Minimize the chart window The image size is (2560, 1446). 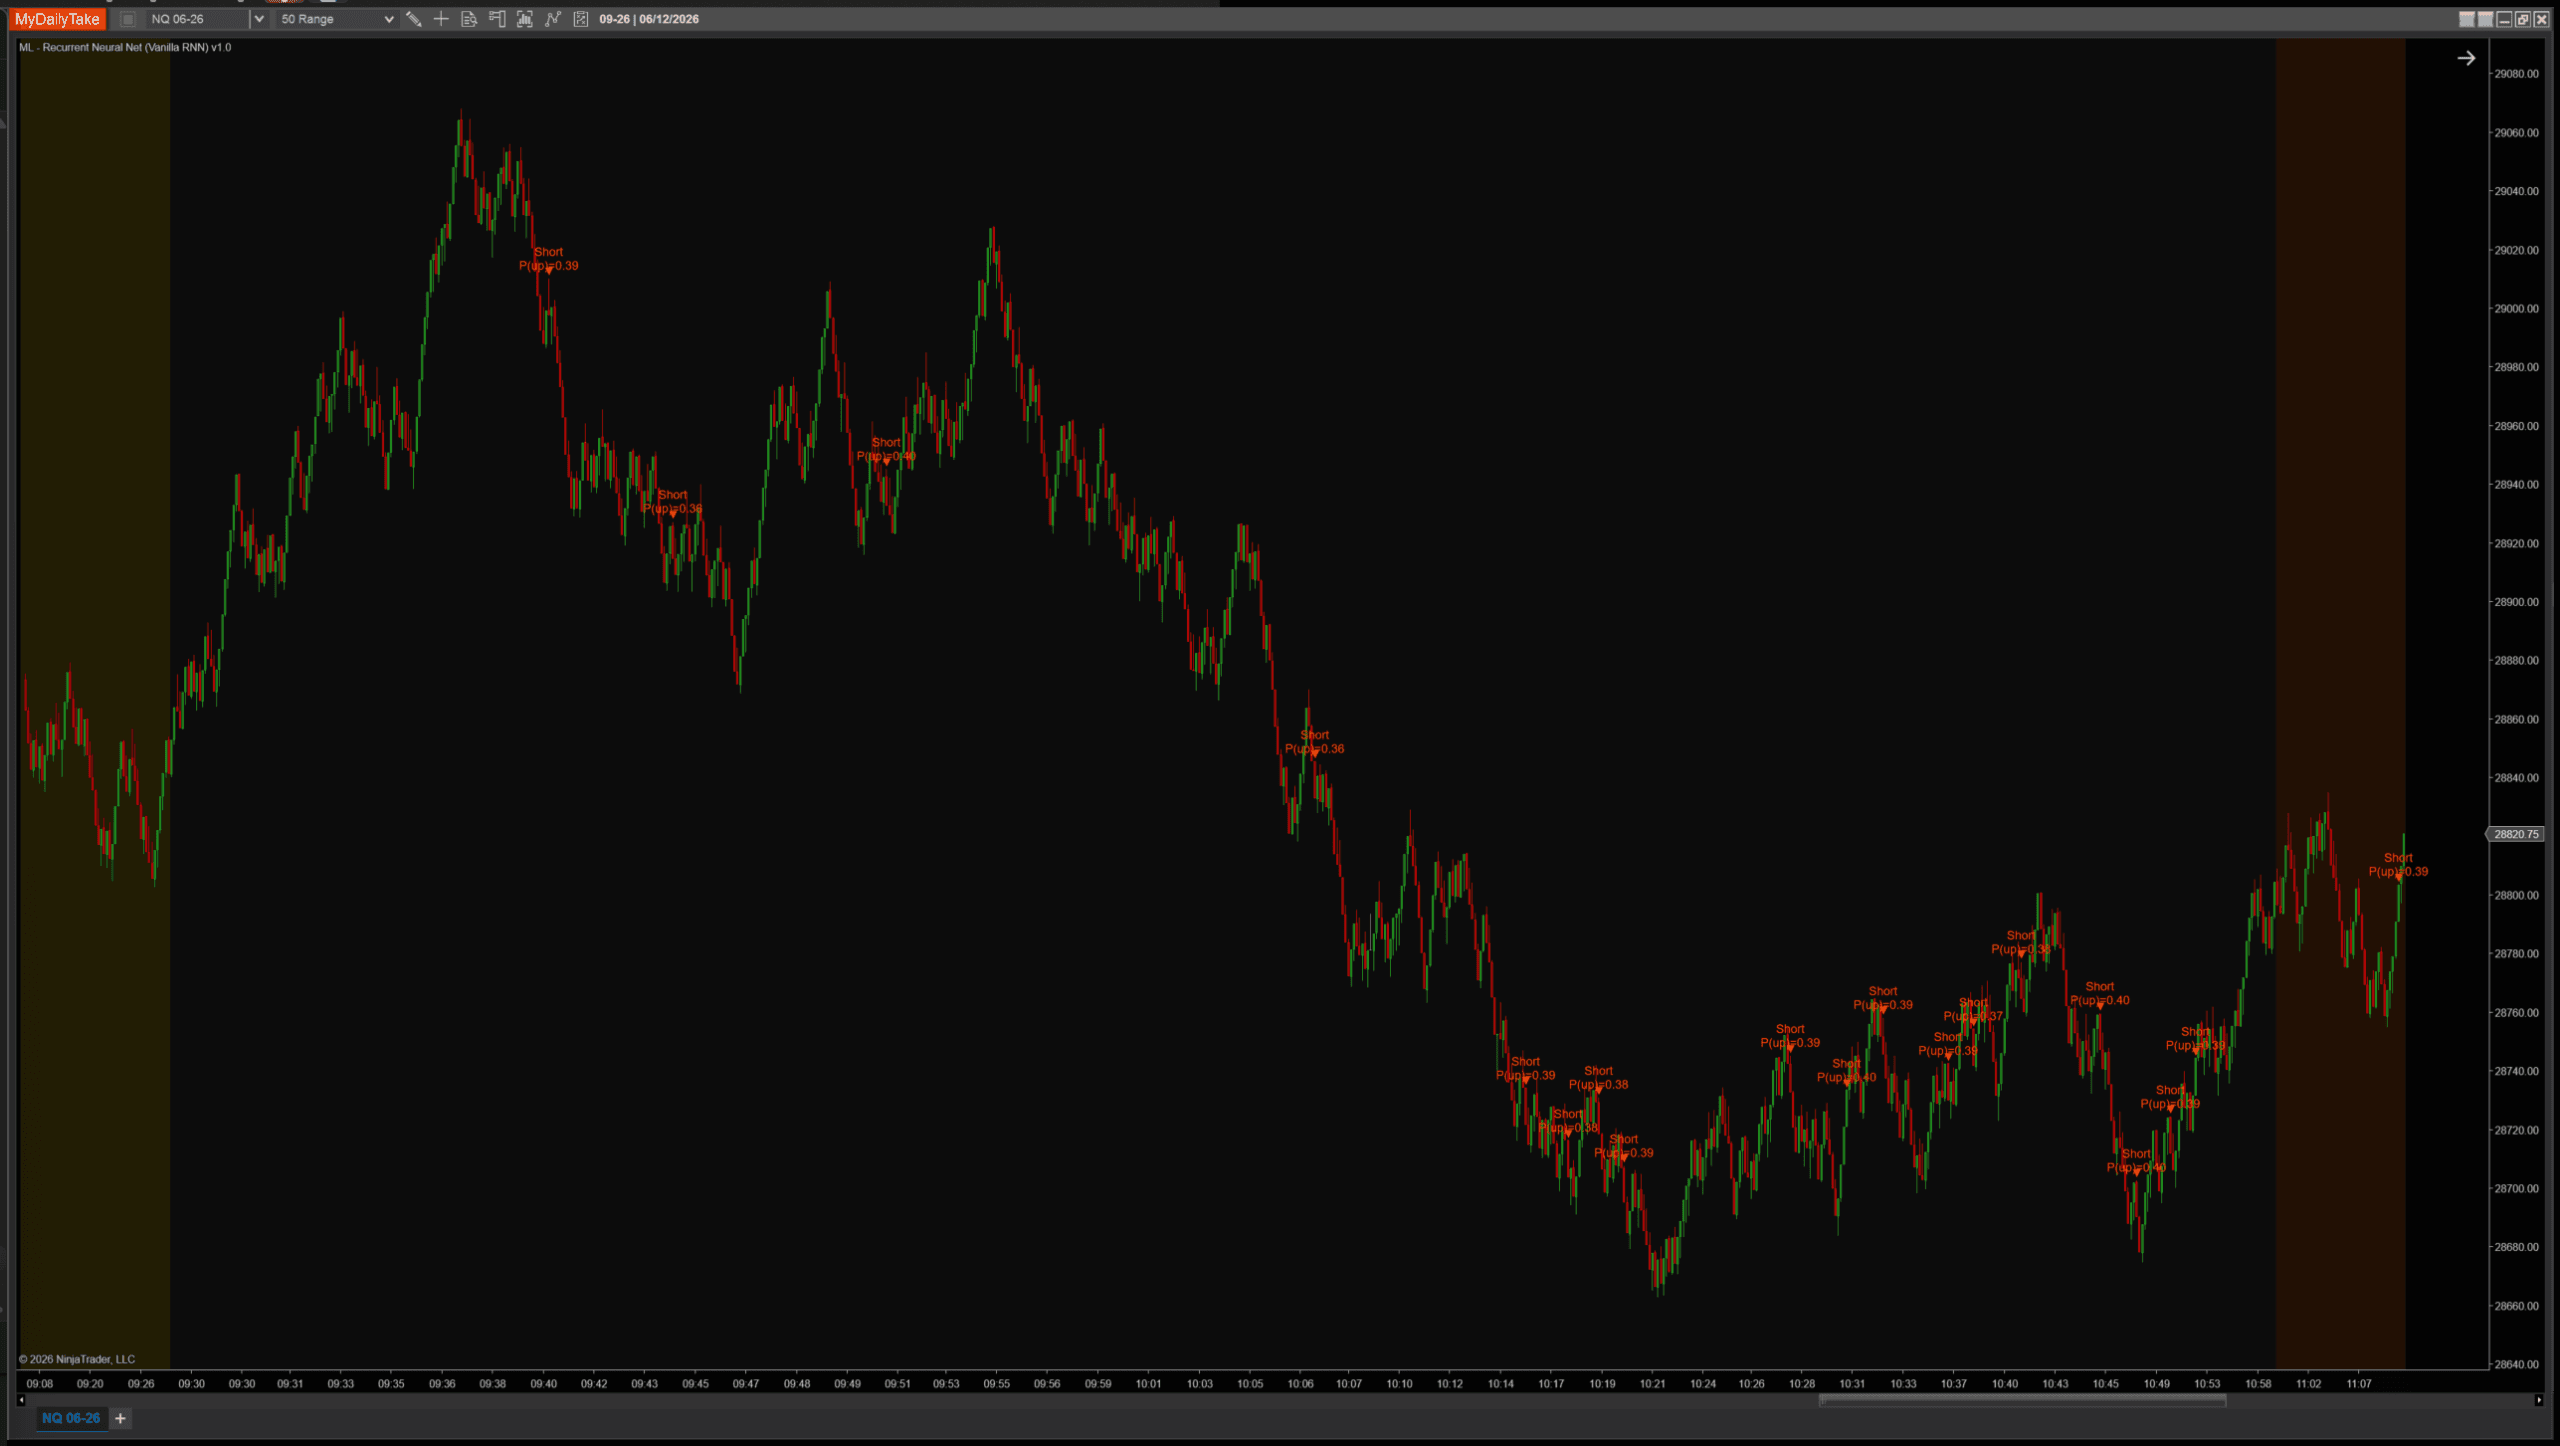click(2504, 19)
